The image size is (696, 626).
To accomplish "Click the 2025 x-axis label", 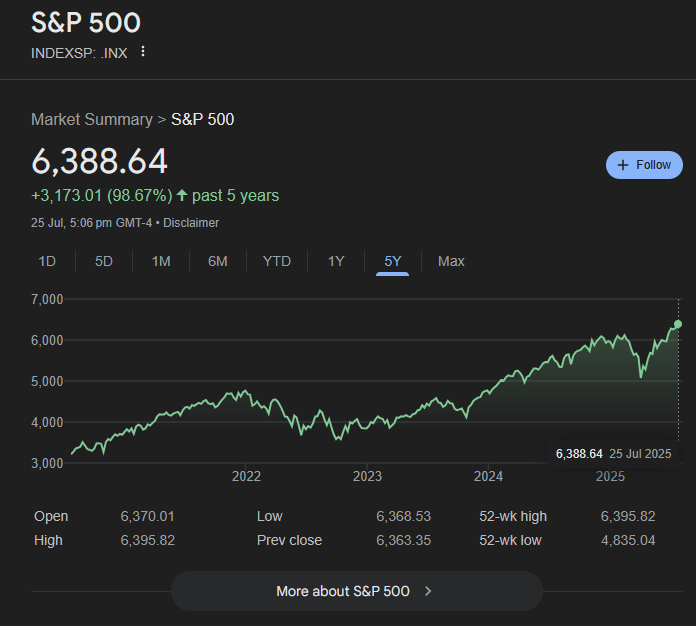I will tap(610, 476).
